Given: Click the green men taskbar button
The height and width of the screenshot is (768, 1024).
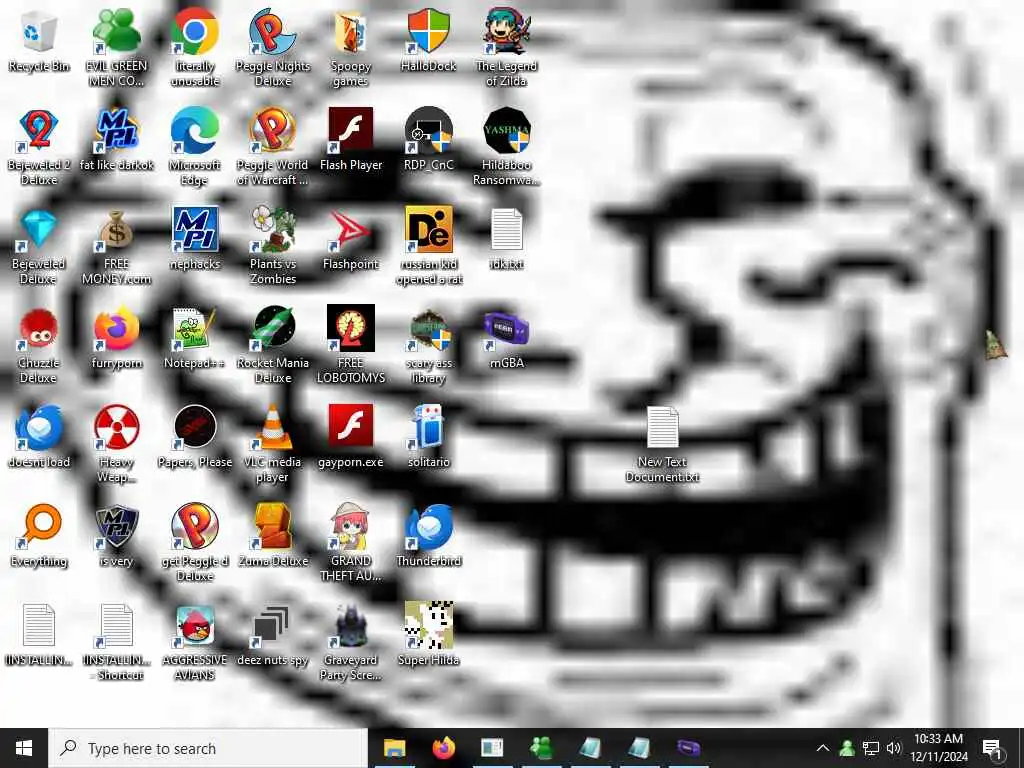Looking at the screenshot, I should click(x=541, y=748).
